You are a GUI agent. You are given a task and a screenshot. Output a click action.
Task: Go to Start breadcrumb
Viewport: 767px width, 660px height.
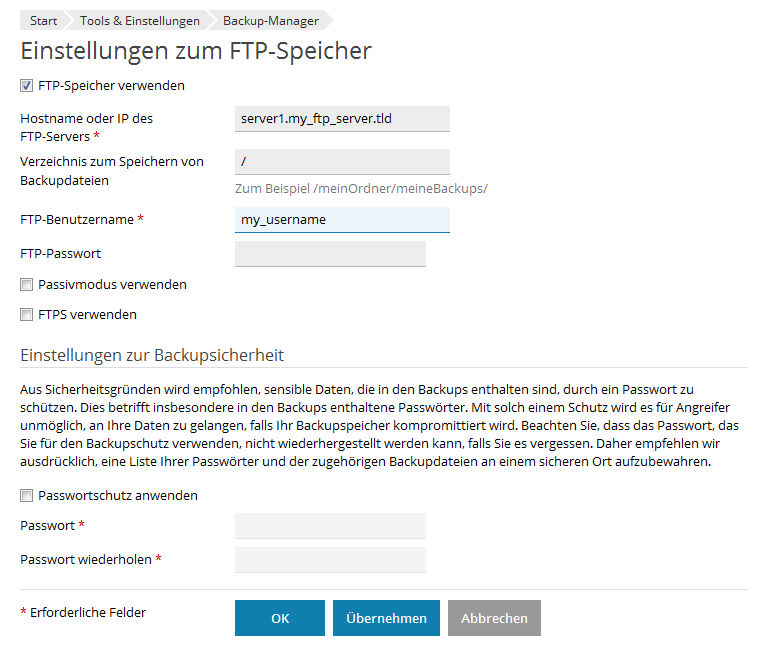(43, 21)
